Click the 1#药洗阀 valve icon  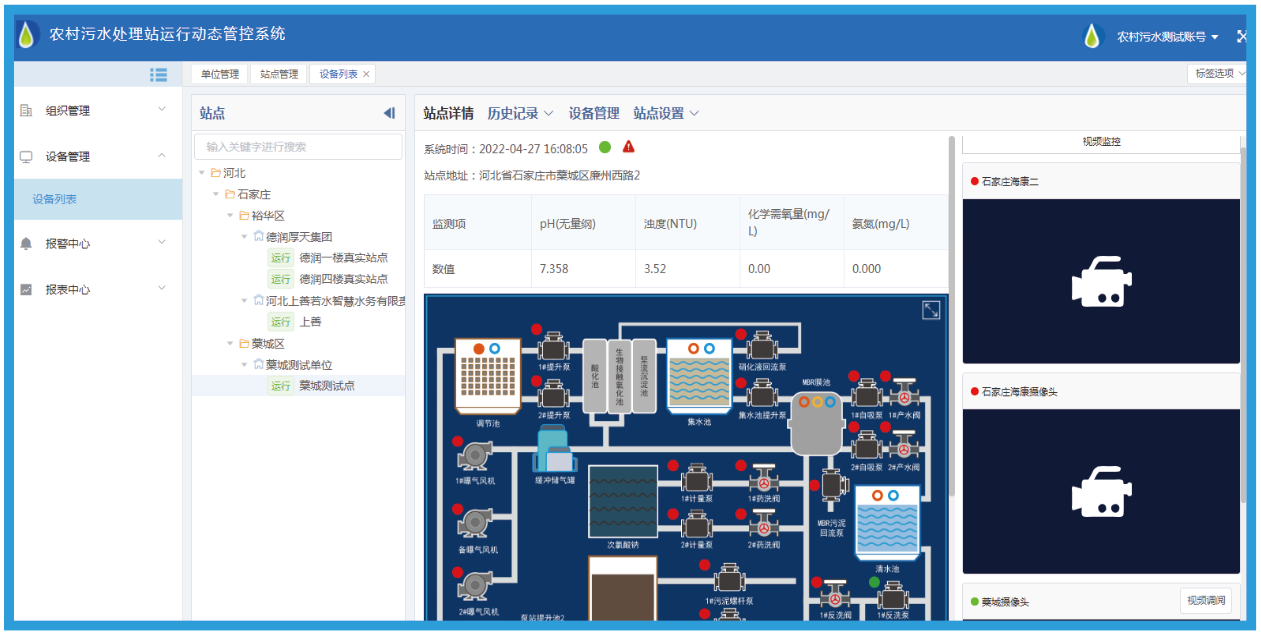[764, 478]
